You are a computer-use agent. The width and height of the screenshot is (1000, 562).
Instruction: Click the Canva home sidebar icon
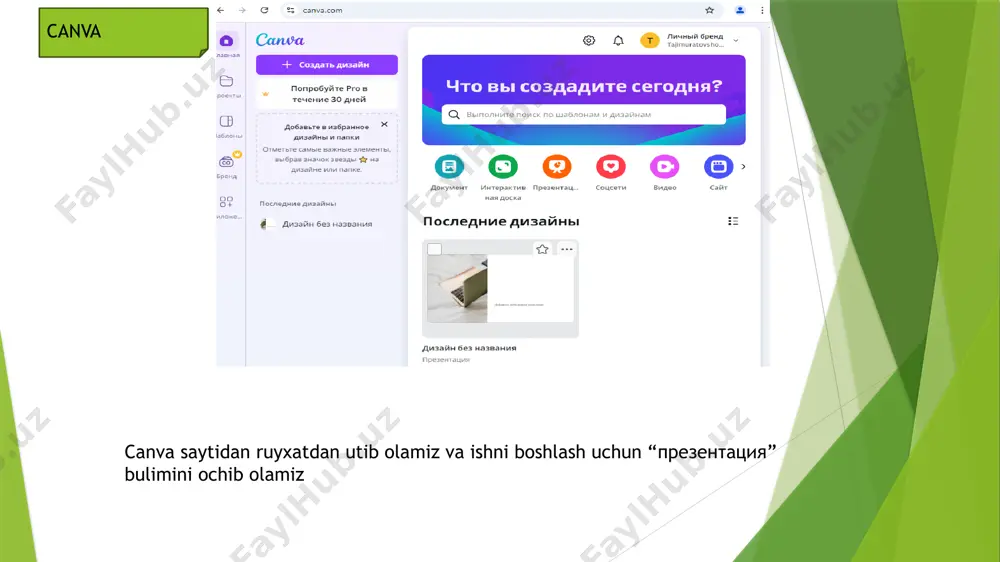coord(226,41)
